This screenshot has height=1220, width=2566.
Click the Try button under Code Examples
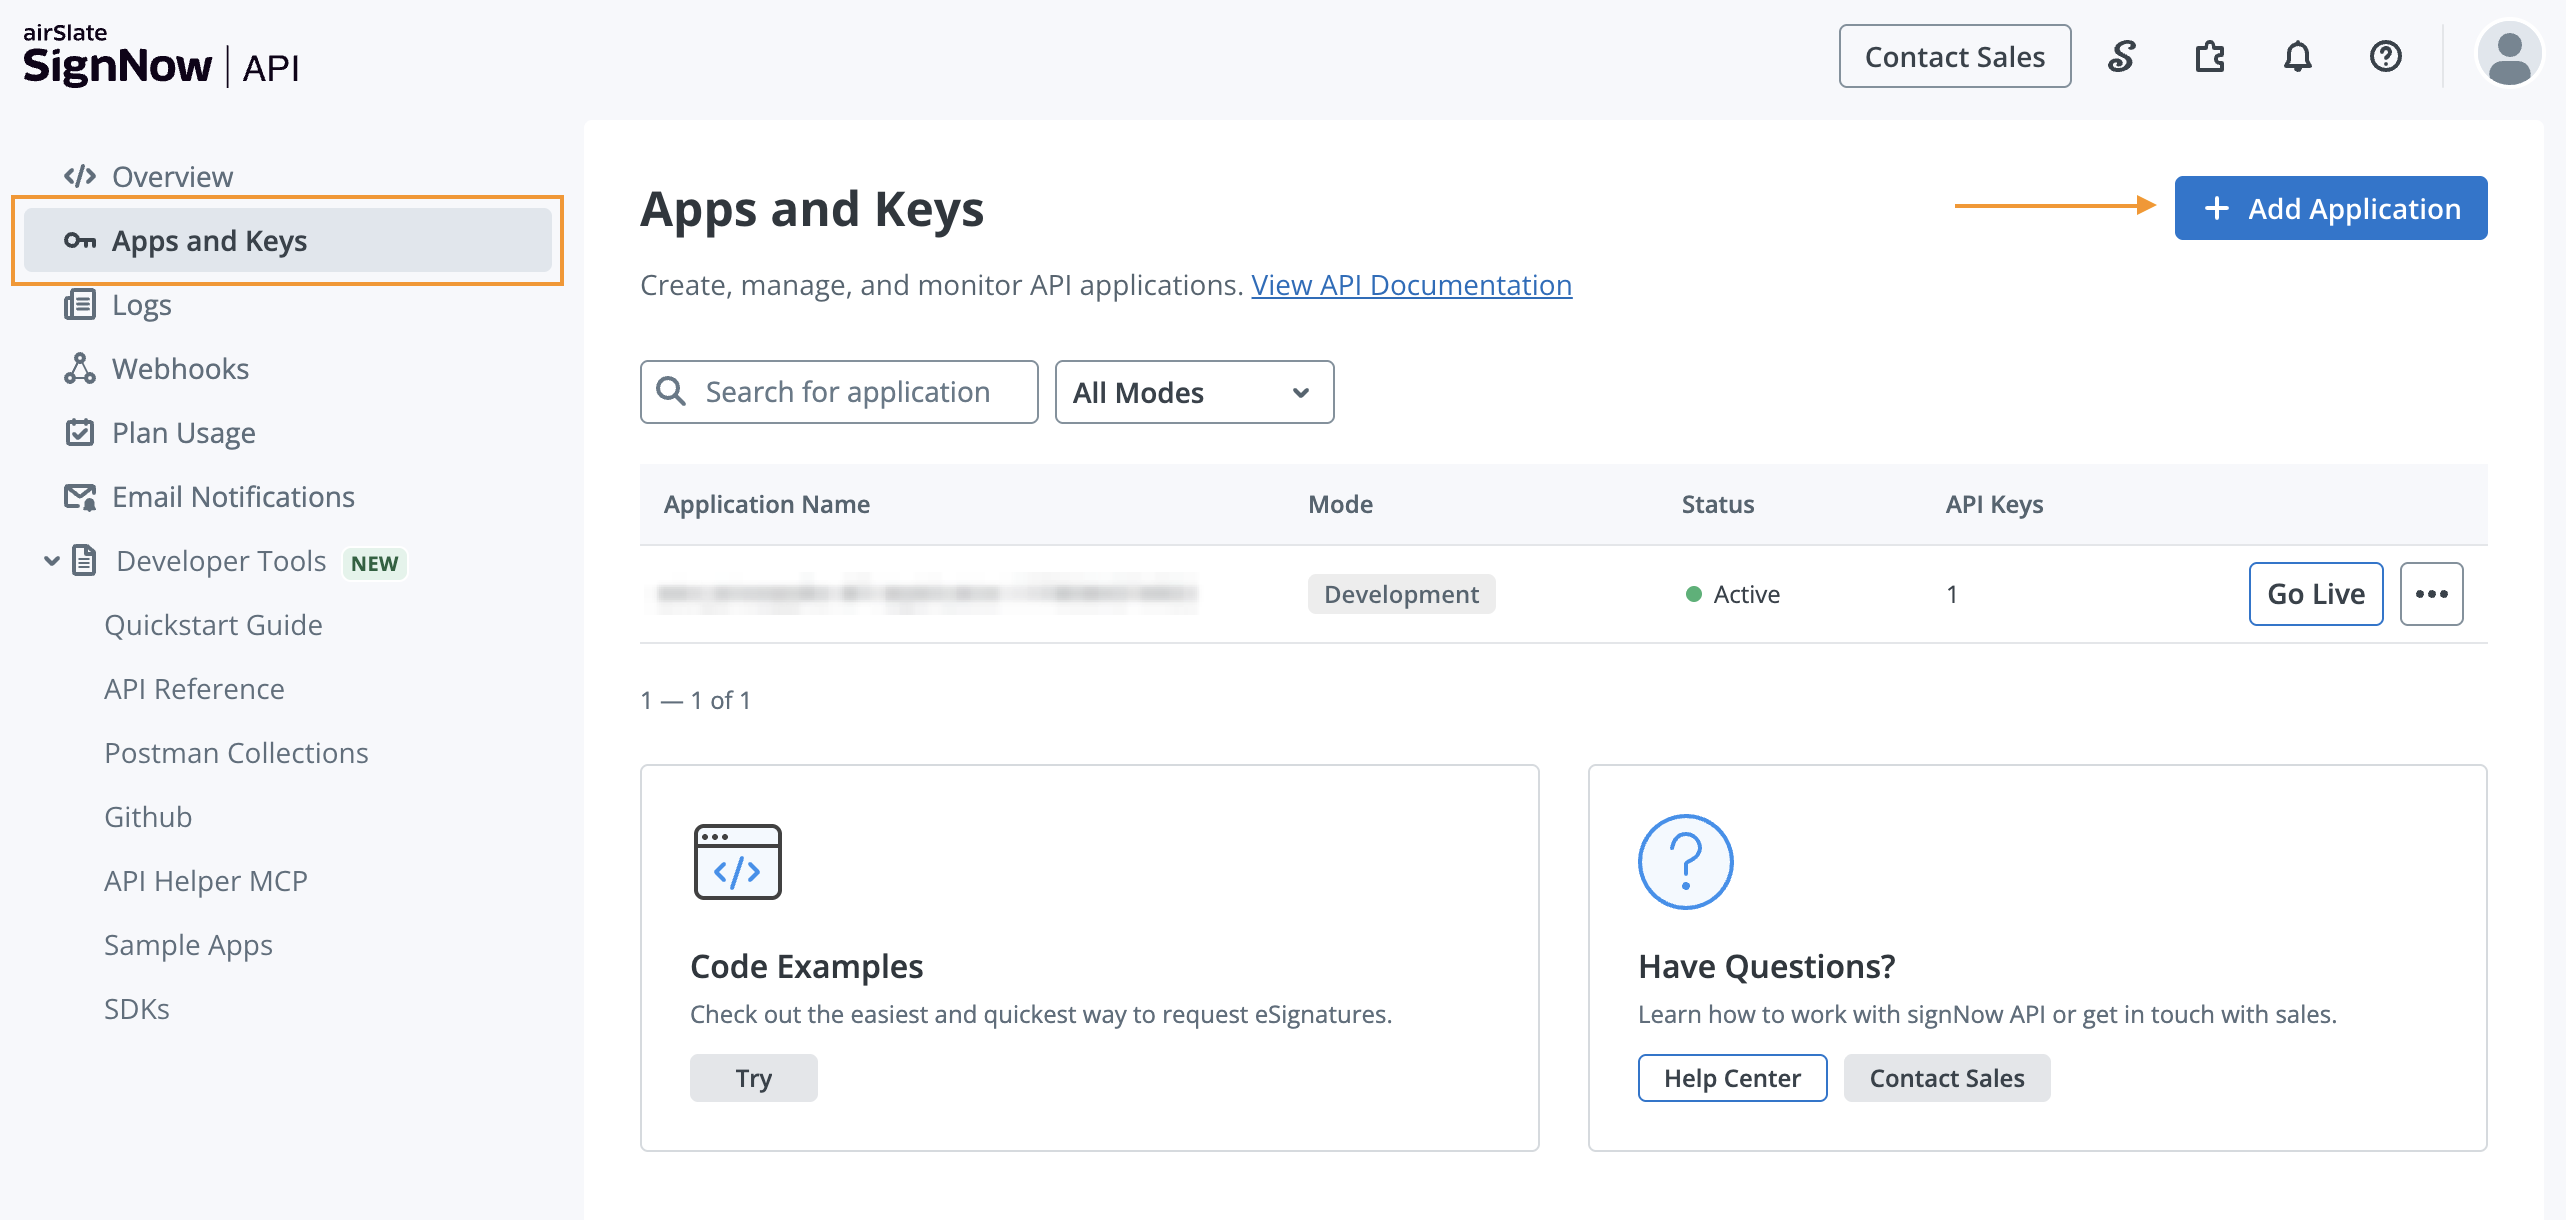pos(754,1078)
